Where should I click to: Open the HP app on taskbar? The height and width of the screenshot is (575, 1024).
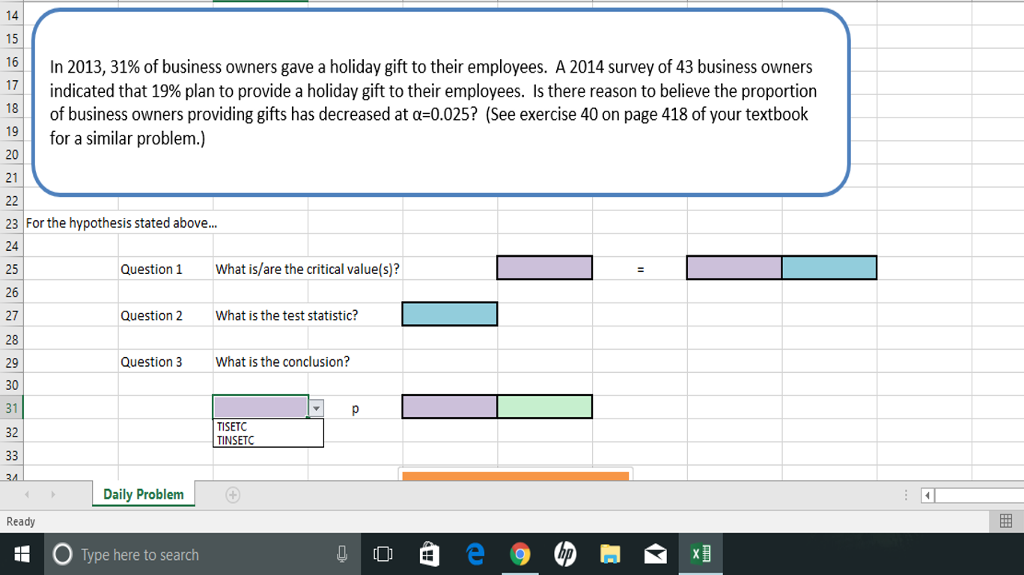click(x=565, y=555)
